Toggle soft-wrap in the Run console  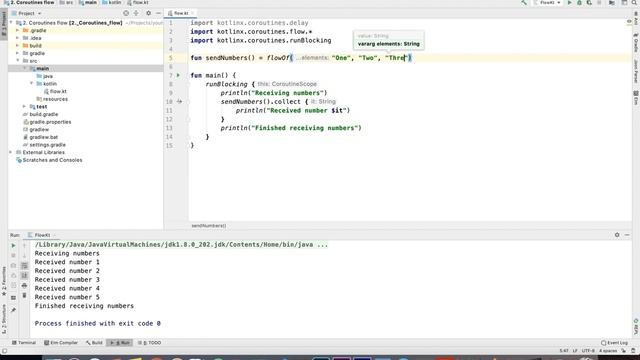(24, 266)
